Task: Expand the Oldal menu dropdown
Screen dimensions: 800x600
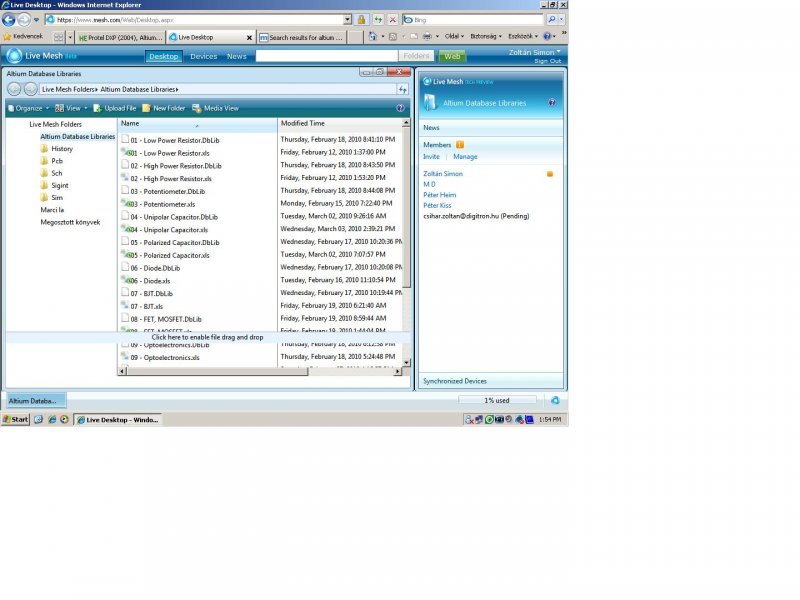Action: [454, 37]
